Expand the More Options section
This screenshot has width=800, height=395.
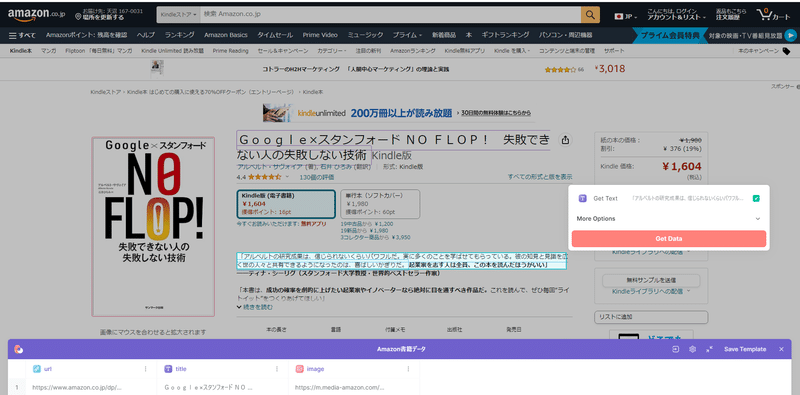[668, 218]
